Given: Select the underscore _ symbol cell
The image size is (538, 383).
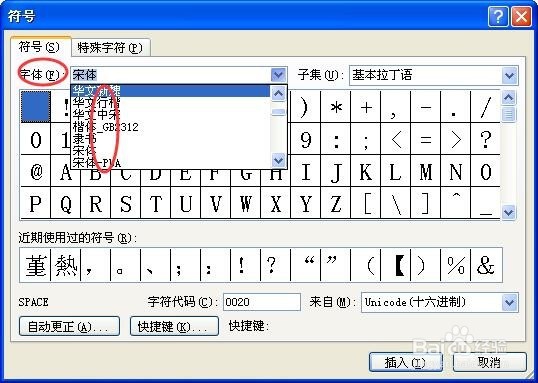Looking at the screenshot, I should click(x=486, y=203).
